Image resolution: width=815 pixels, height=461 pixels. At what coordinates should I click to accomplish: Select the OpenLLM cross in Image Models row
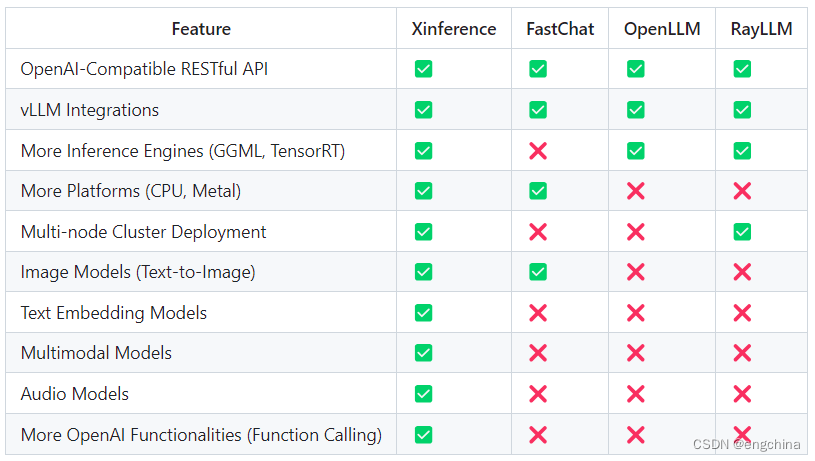[636, 272]
